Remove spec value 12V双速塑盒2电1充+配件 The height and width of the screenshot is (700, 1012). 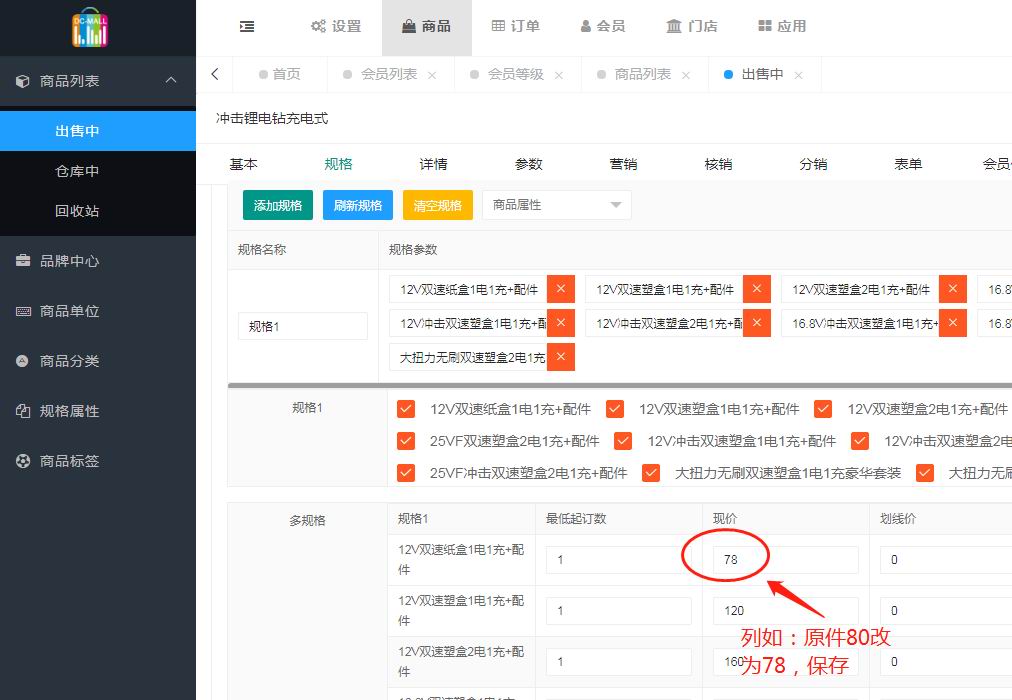pos(953,289)
